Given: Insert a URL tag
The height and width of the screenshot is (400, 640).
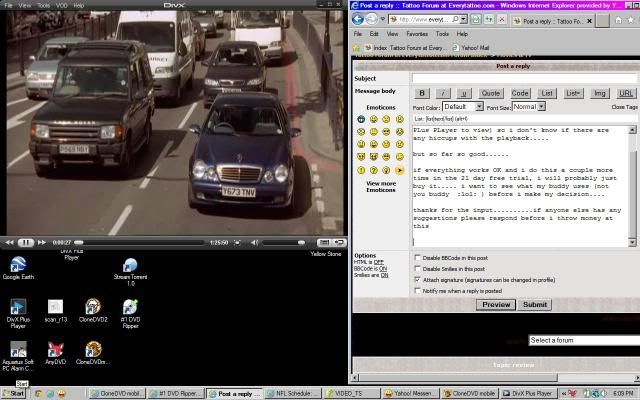Looking at the screenshot, I should click(x=626, y=93).
